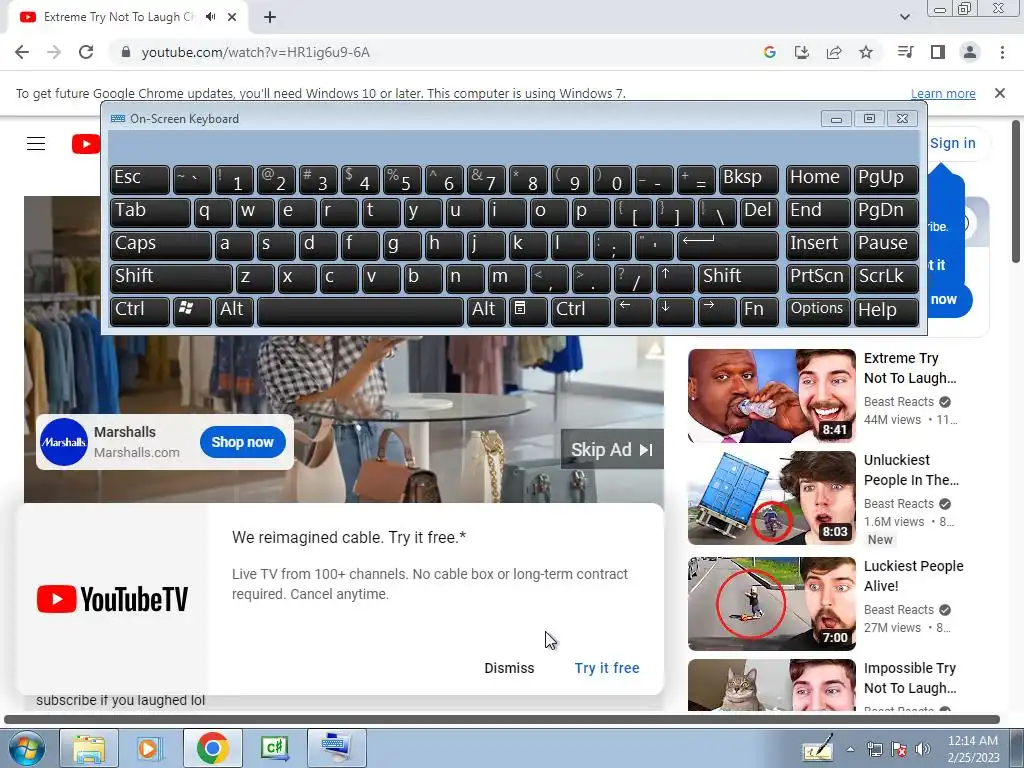
Task: Toggle the left Ctrl key
Action: [140, 311]
